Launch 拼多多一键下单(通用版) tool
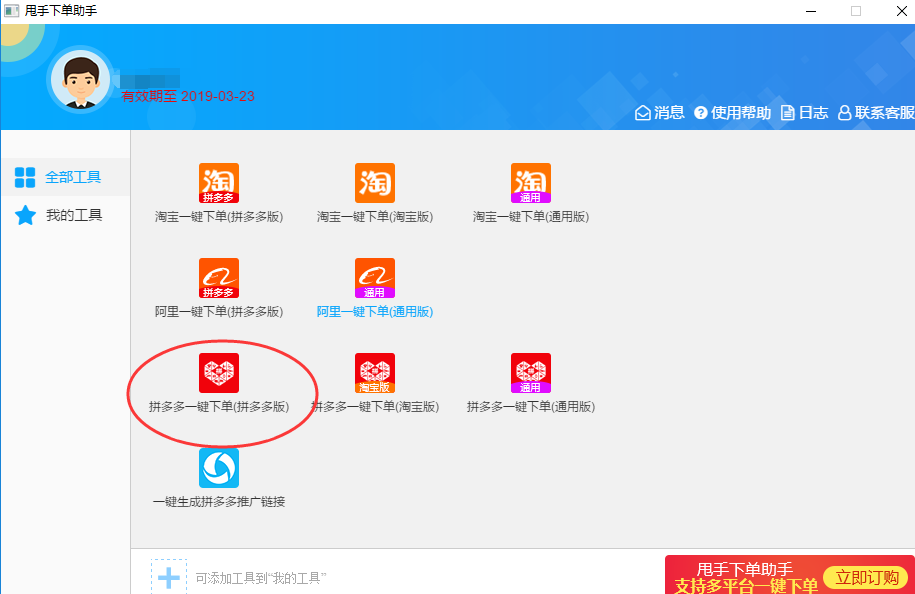The image size is (915, 594). click(x=531, y=372)
